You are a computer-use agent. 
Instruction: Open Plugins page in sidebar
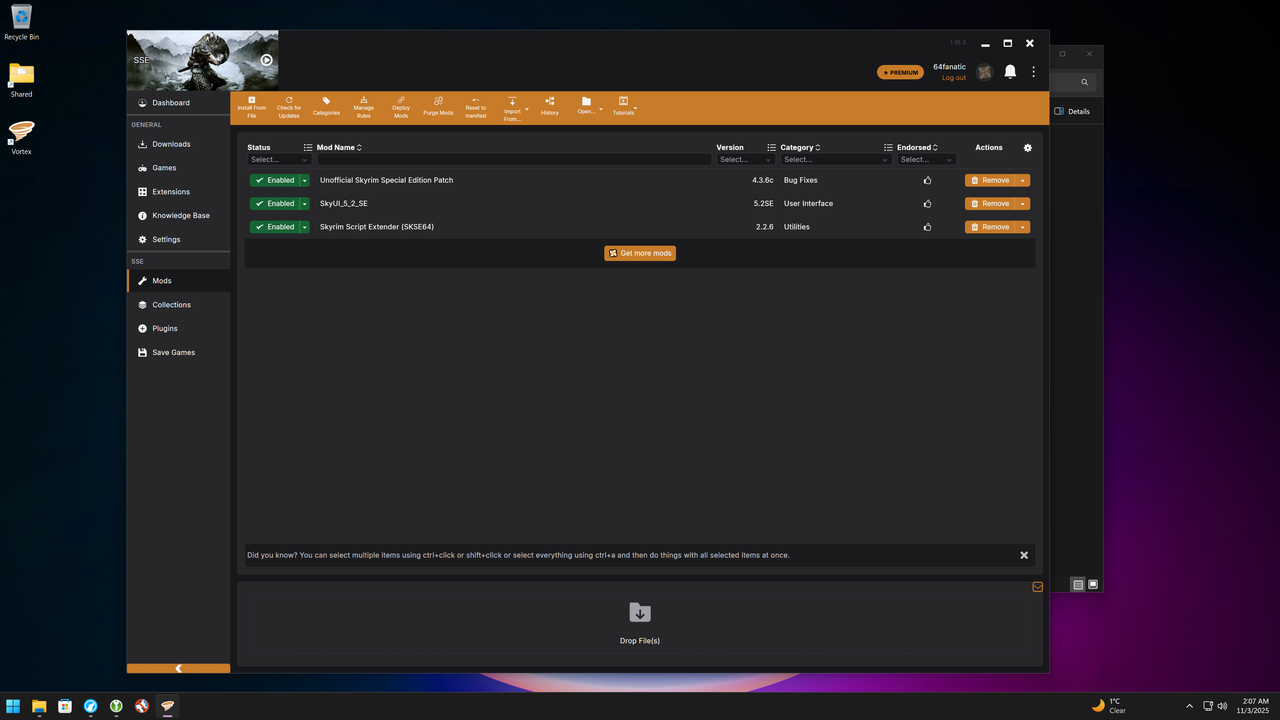pos(178,329)
